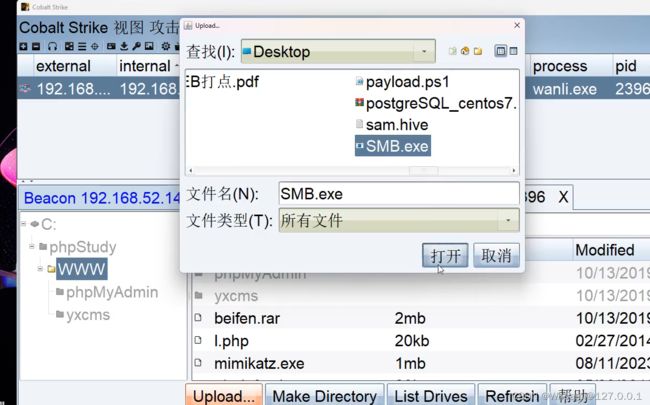This screenshot has width=650, height=405.
Task: Click the dialog horizontal scrollbar thumb
Action: pos(423,170)
